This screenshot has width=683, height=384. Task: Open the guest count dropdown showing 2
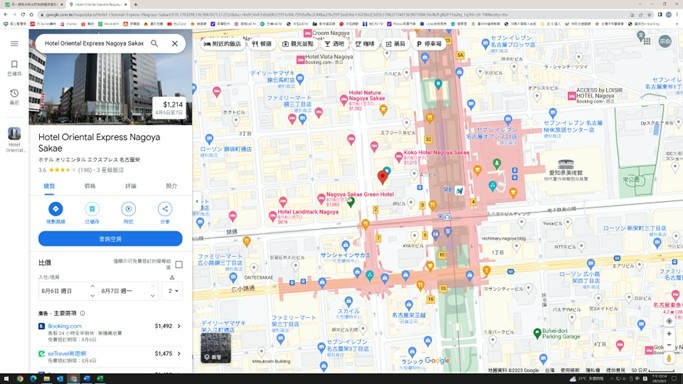click(173, 291)
